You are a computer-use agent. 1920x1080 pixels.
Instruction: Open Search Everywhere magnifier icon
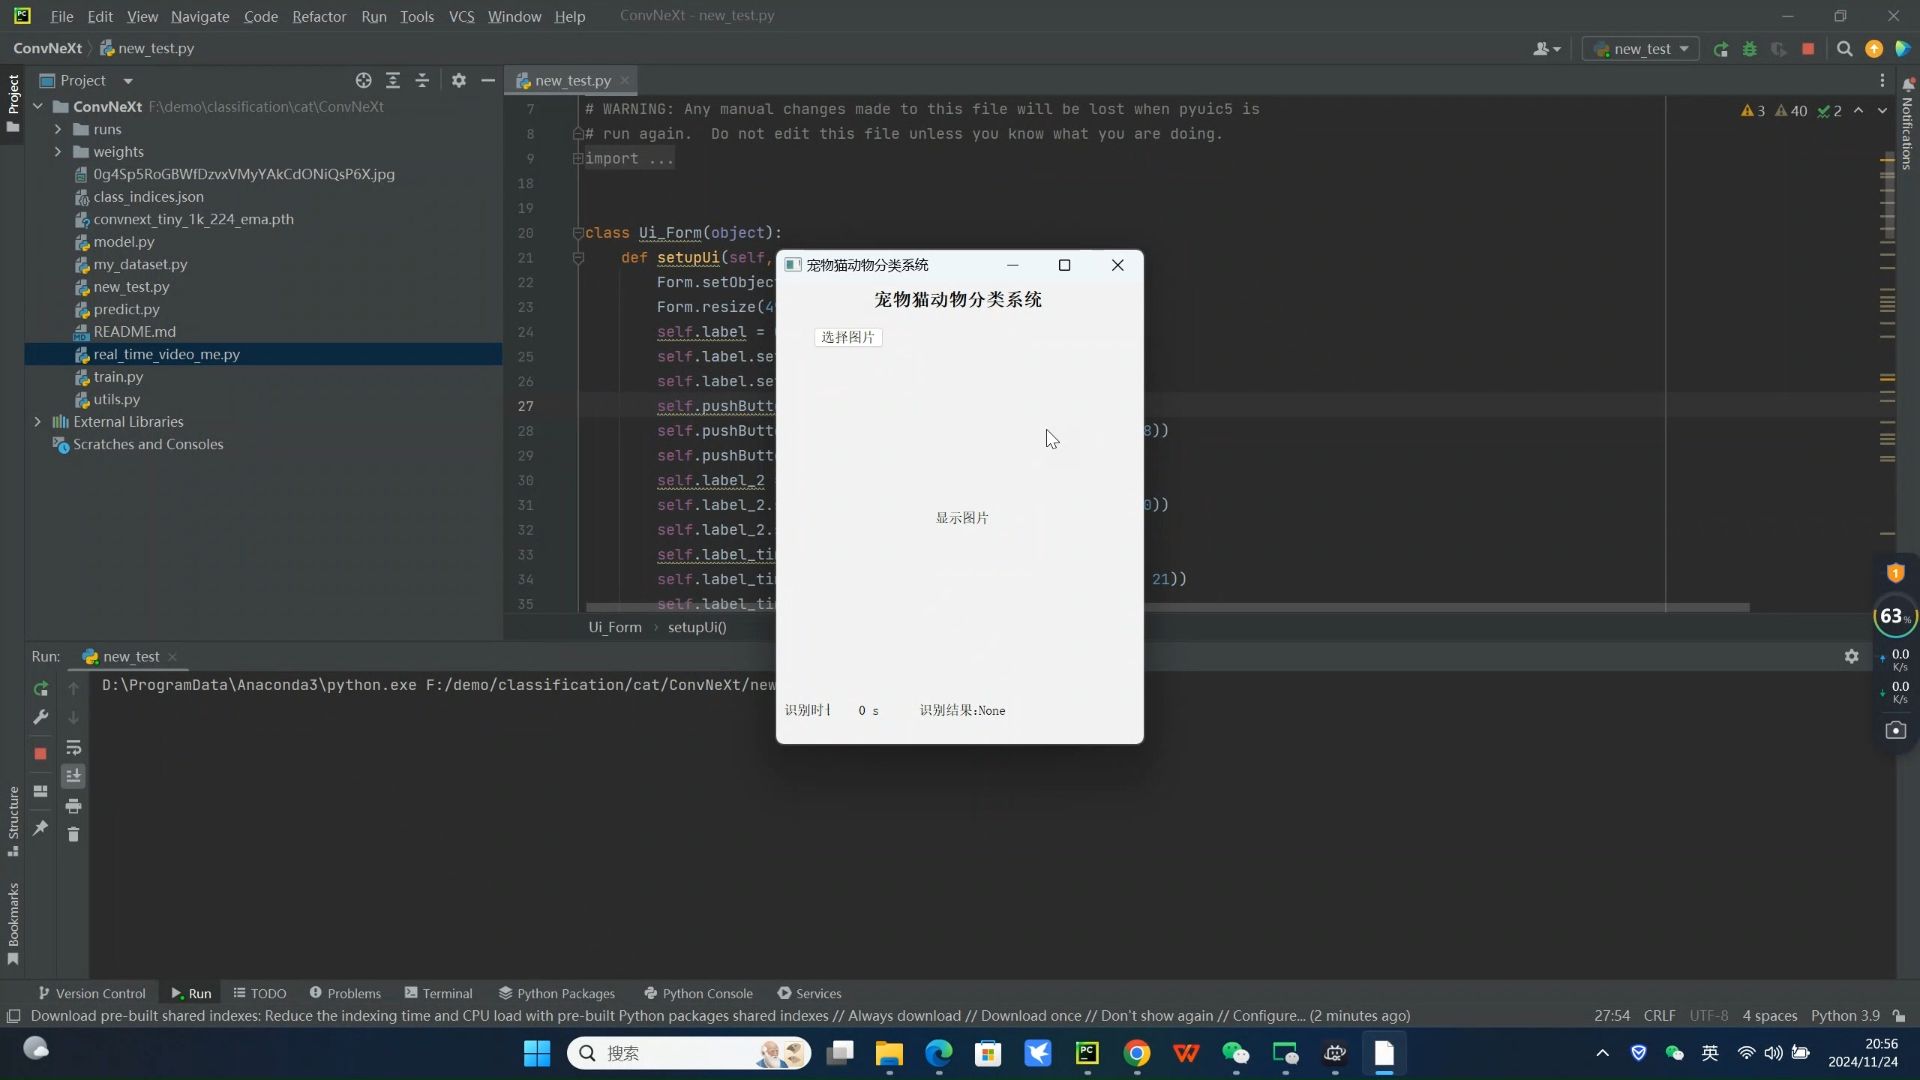click(x=1844, y=49)
